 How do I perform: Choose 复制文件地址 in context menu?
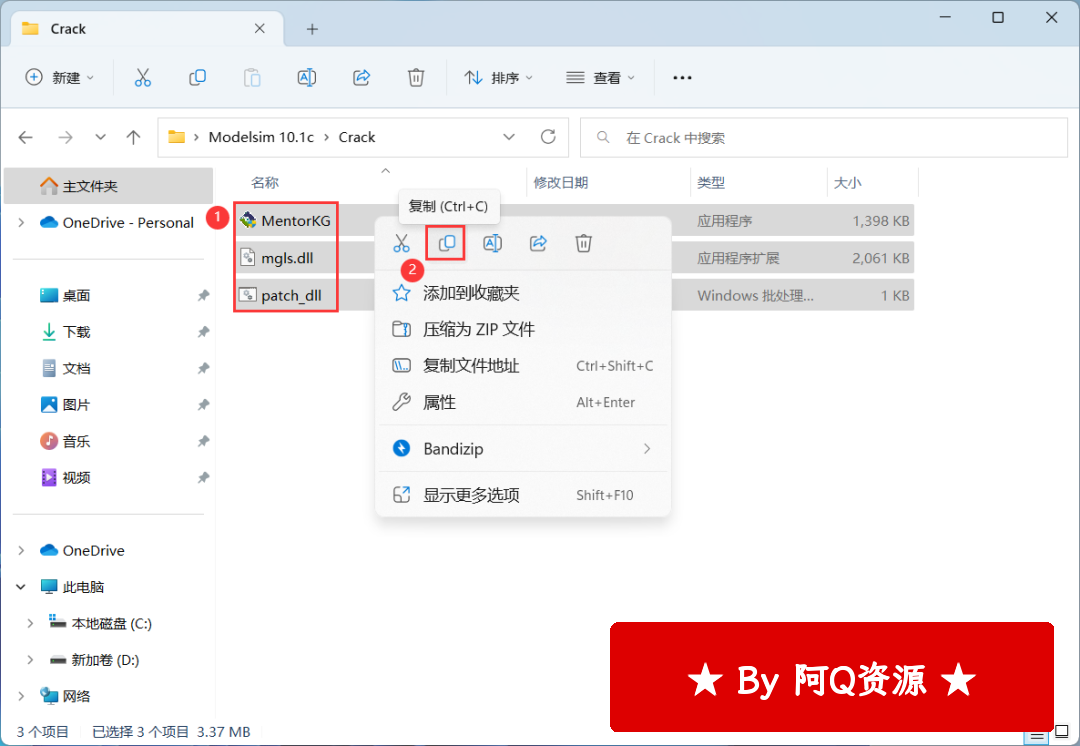coord(523,366)
